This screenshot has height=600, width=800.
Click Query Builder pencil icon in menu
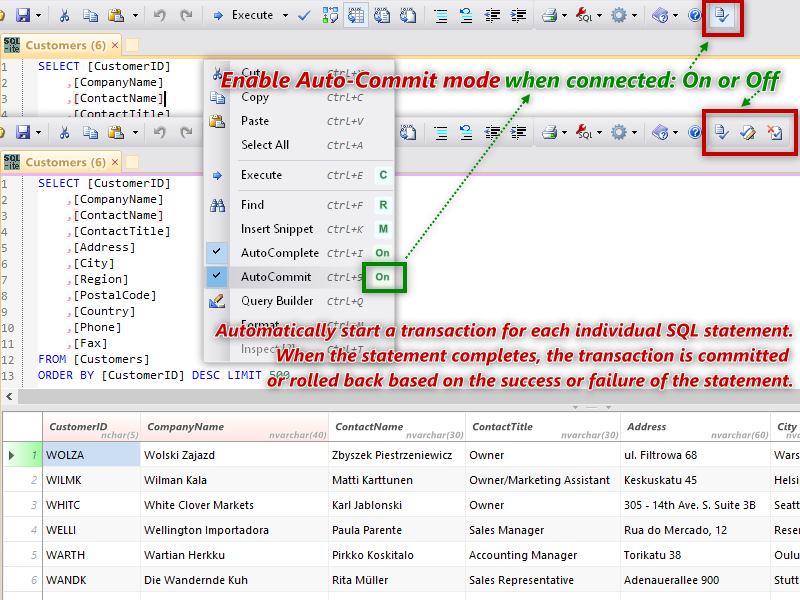(217, 301)
